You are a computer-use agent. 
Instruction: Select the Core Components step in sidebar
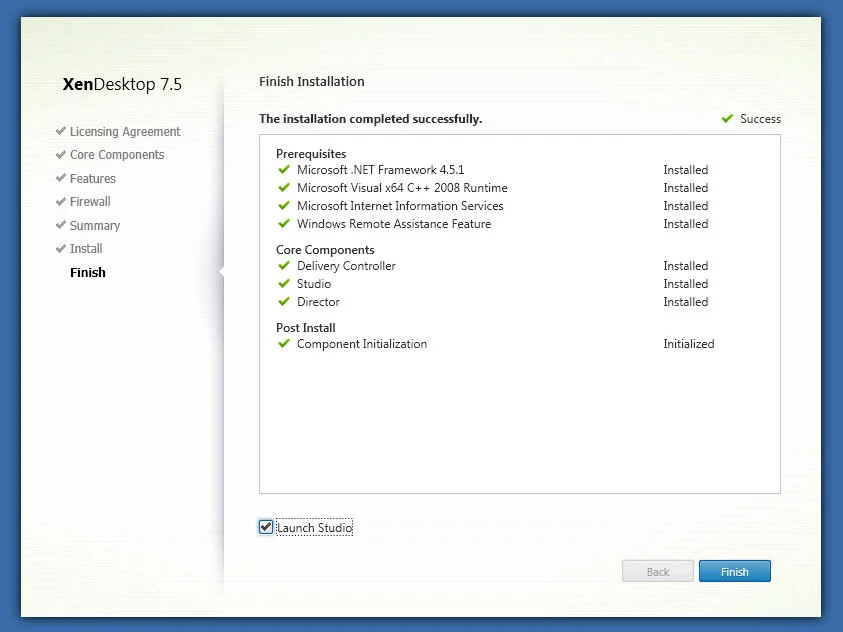[117, 155]
